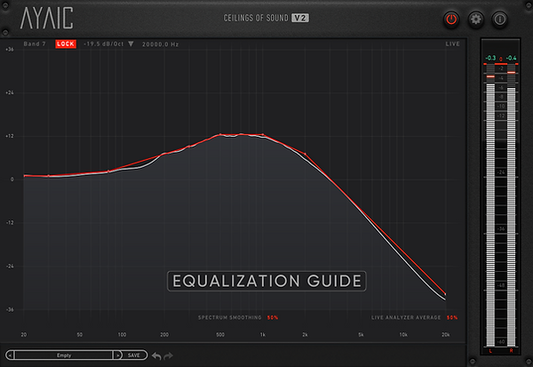Image resolution: width=533 pixels, height=367 pixels.
Task: Click the AYAIC logo
Action: 47,18
